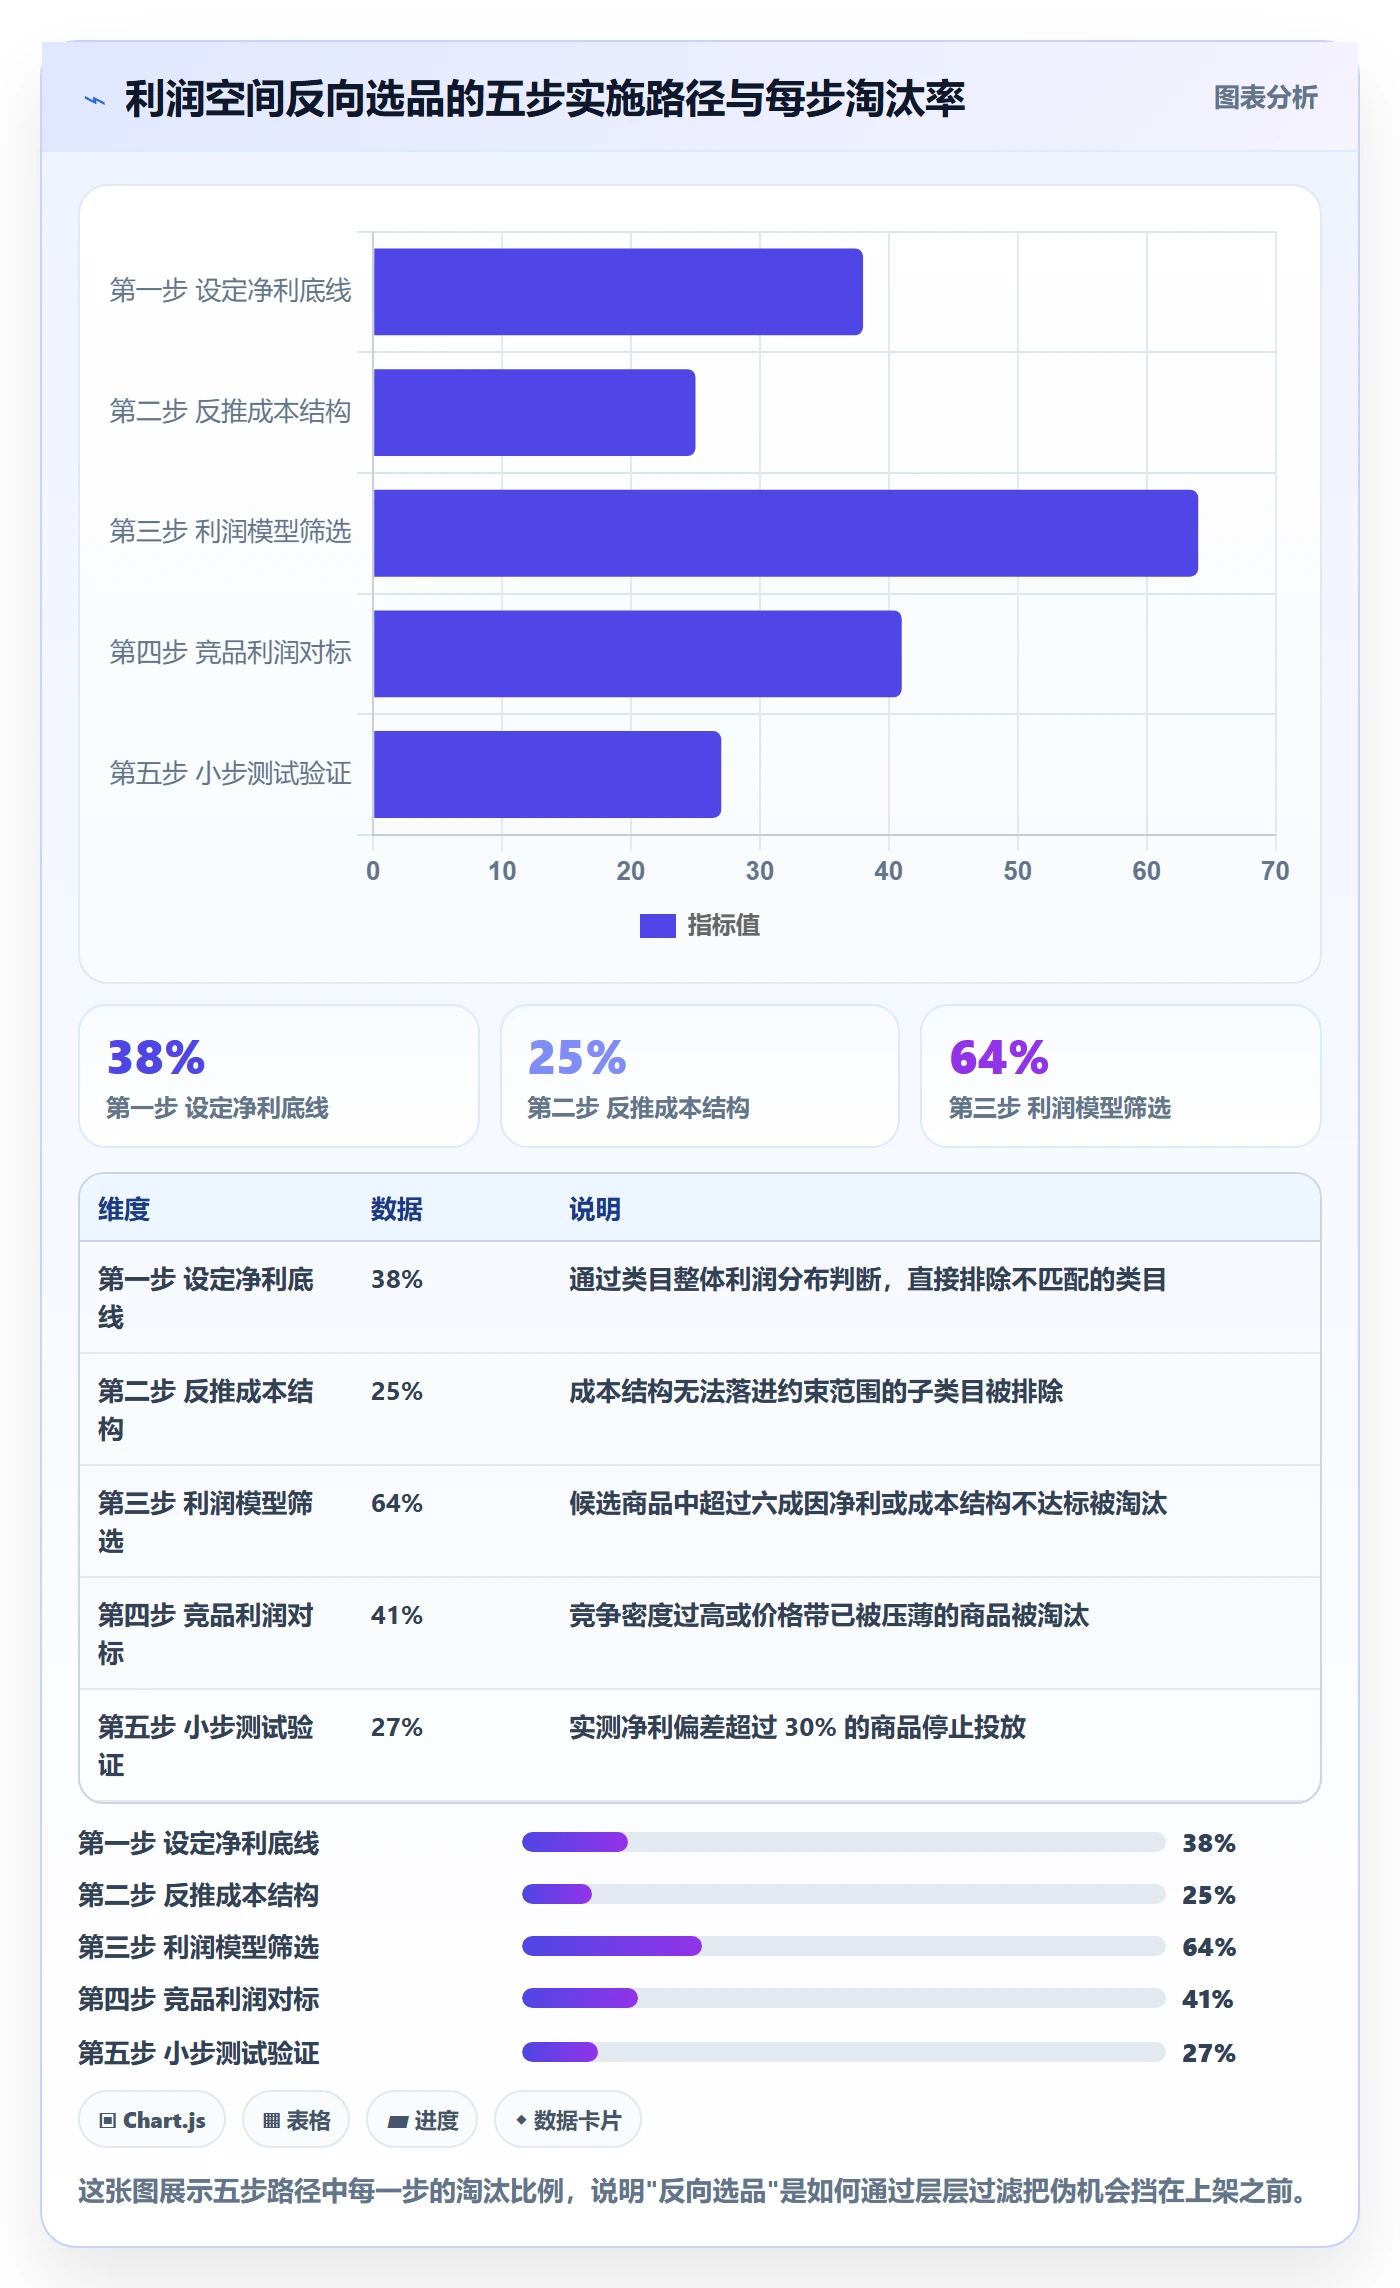Click the description about 实测净利偏差超过 30%
1400x2288 pixels.
pos(798,1727)
